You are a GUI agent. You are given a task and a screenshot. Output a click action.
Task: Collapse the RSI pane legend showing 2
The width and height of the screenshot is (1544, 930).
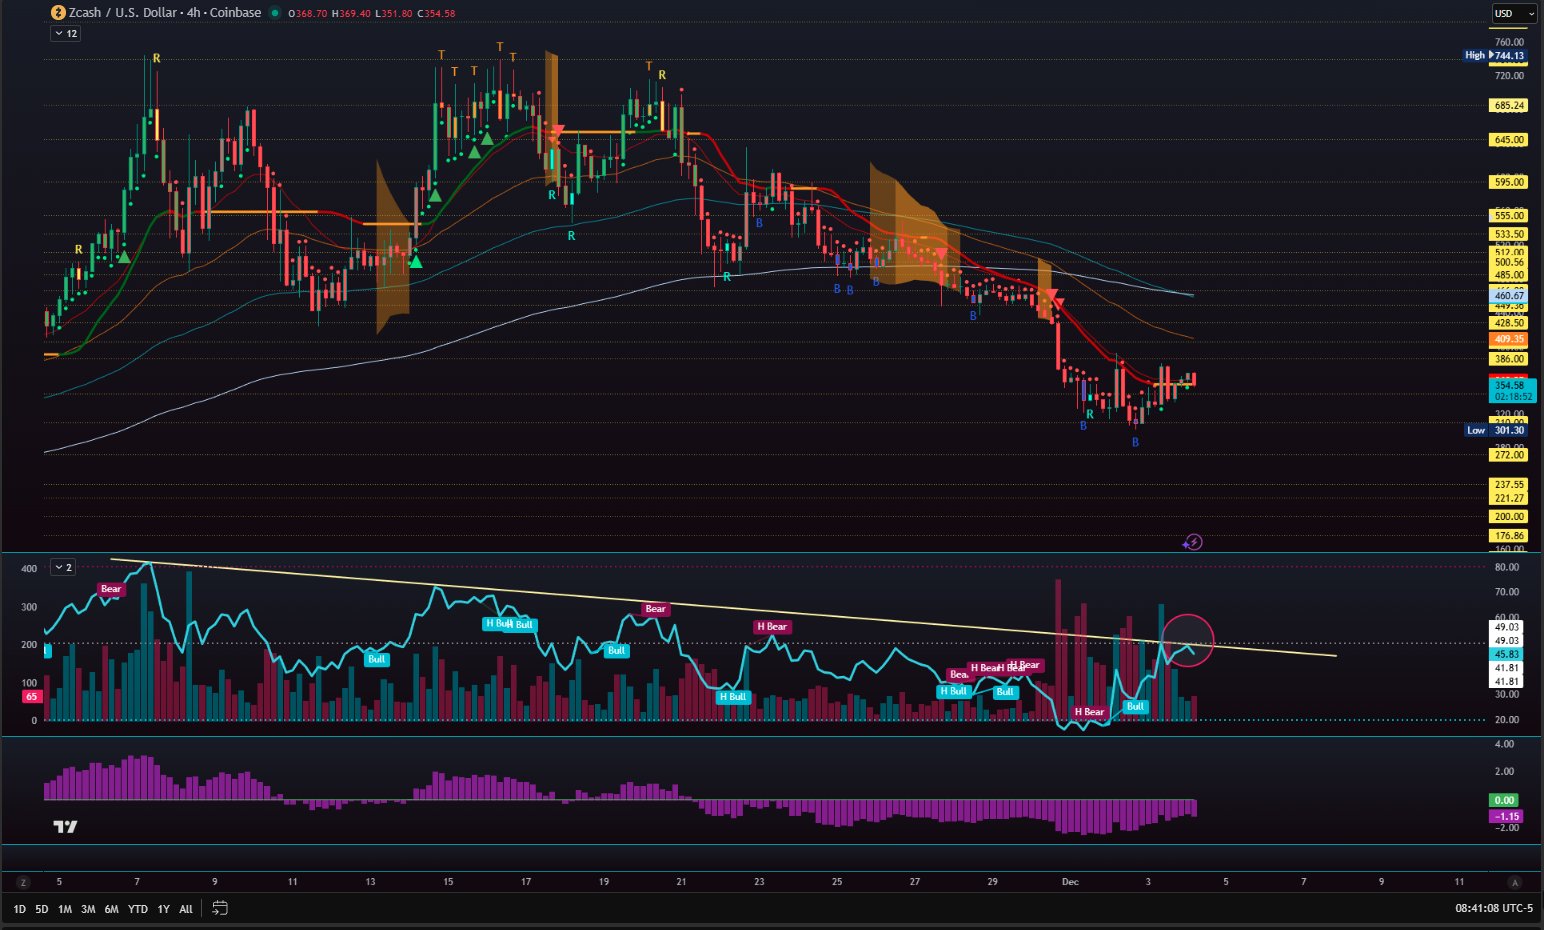[62, 567]
